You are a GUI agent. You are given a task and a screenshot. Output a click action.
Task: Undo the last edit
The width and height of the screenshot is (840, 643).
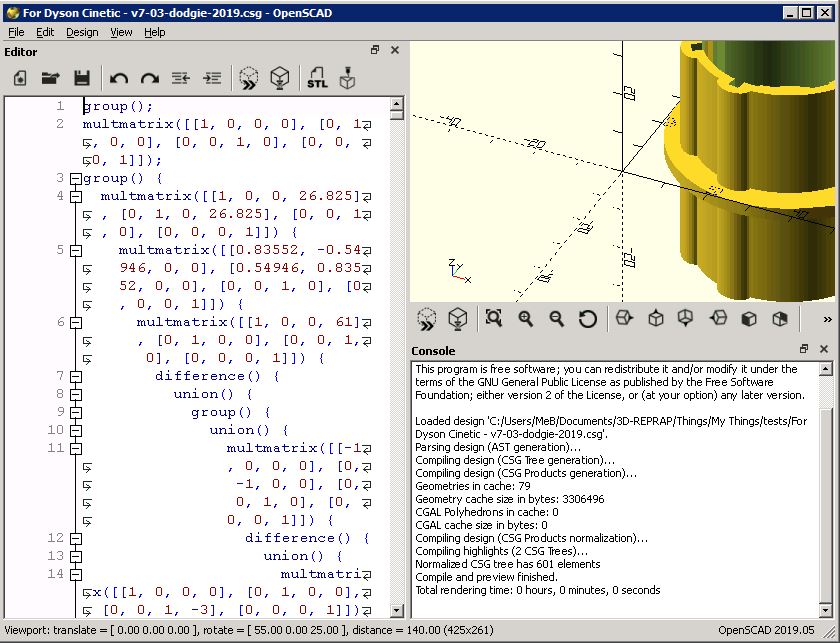pos(118,79)
